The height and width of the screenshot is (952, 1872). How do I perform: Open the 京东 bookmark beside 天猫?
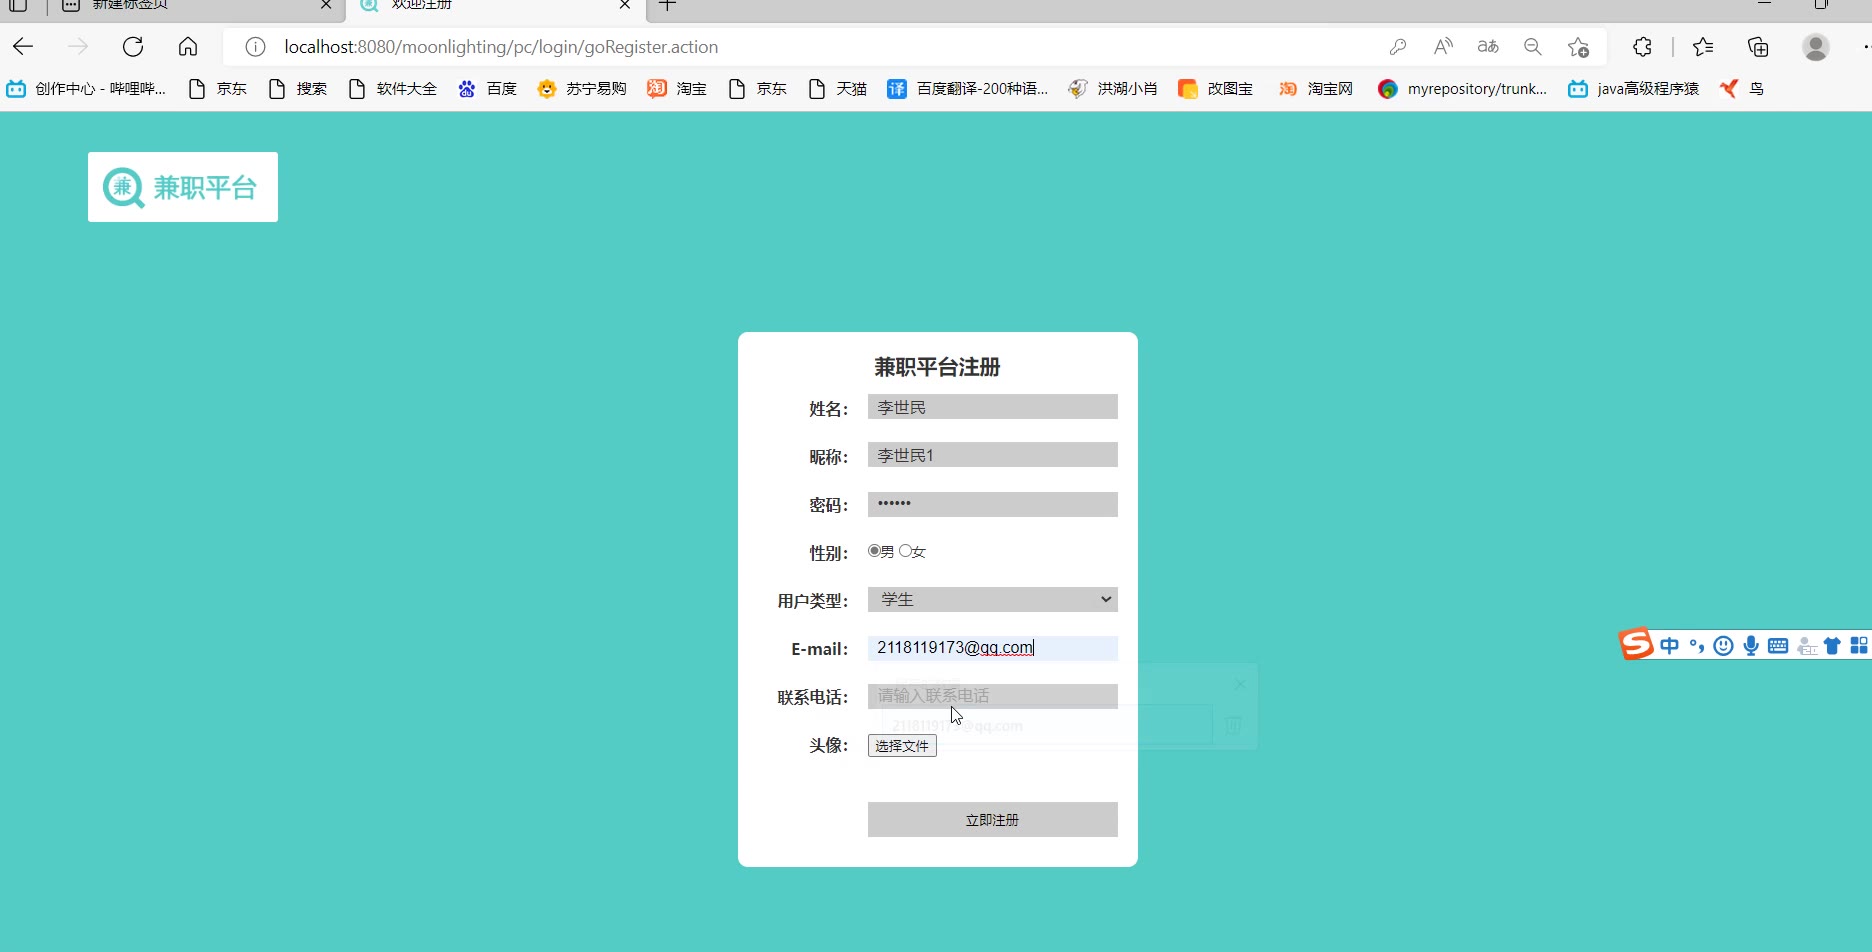(758, 89)
